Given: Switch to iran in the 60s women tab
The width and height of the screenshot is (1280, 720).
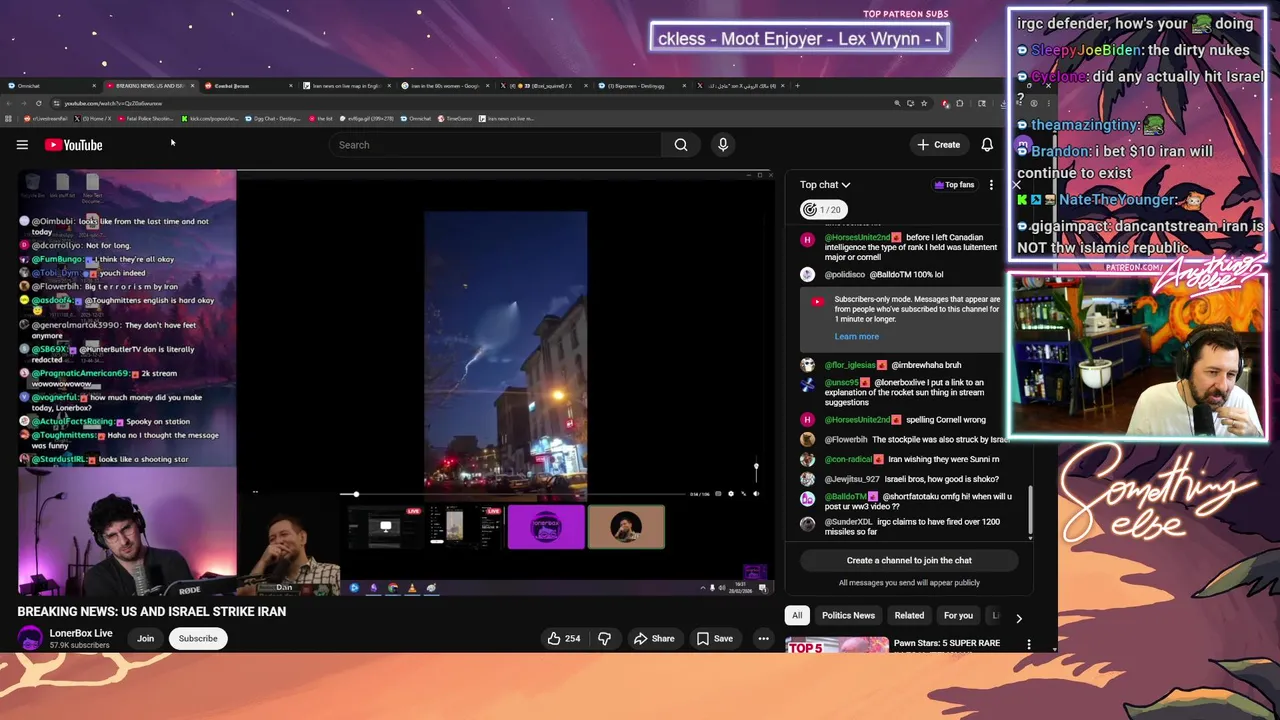Looking at the screenshot, I should click(x=444, y=86).
